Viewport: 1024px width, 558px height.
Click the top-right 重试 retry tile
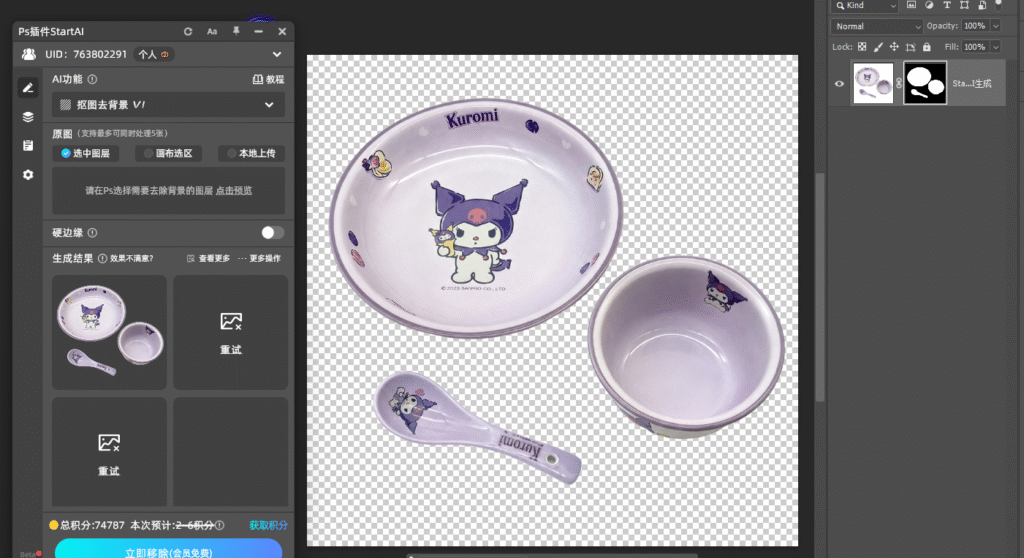tap(231, 333)
